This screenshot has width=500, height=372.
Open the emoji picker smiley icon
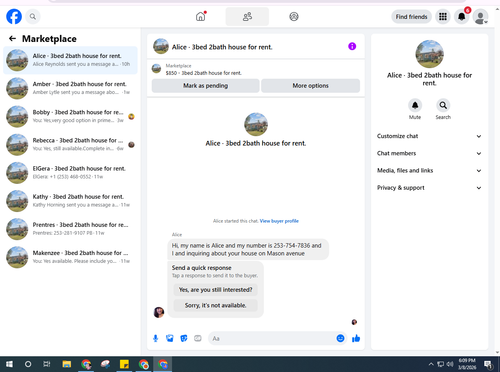tap(340, 338)
